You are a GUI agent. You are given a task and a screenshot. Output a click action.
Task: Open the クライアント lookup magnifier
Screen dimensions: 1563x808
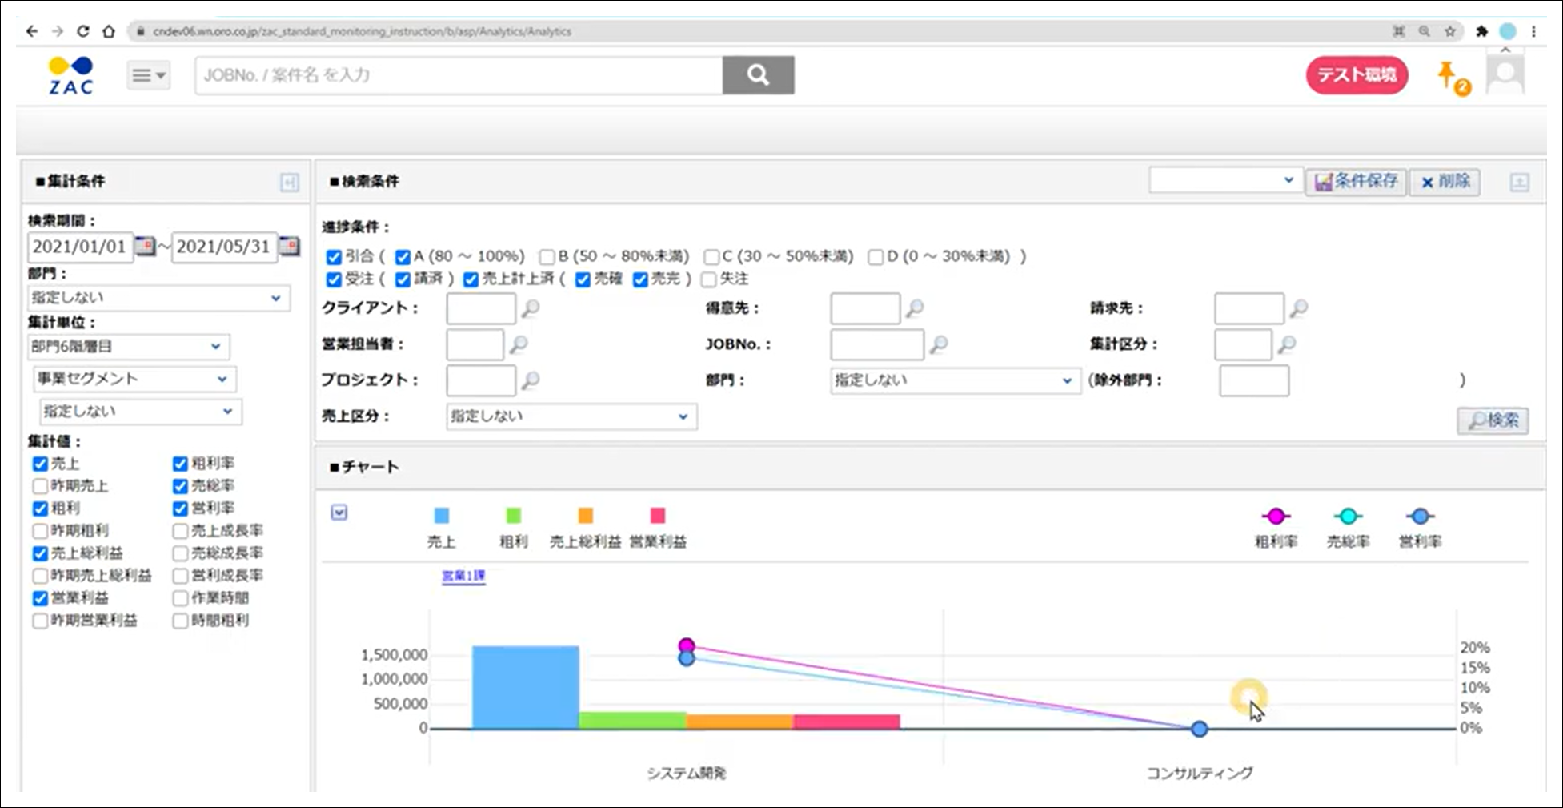(x=531, y=310)
